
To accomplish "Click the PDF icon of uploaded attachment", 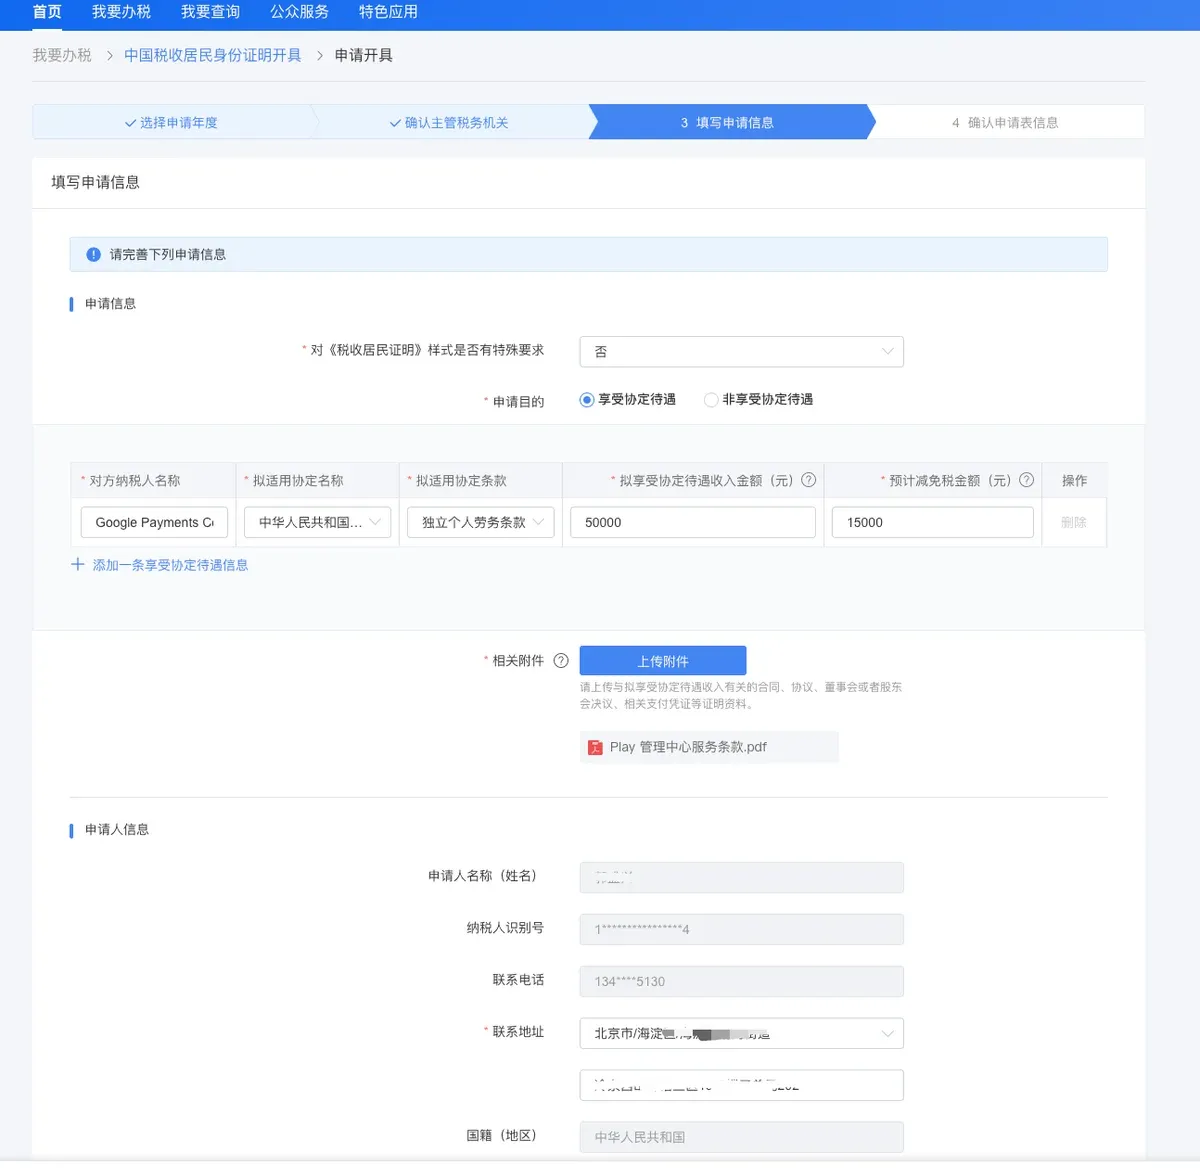I will pyautogui.click(x=595, y=747).
